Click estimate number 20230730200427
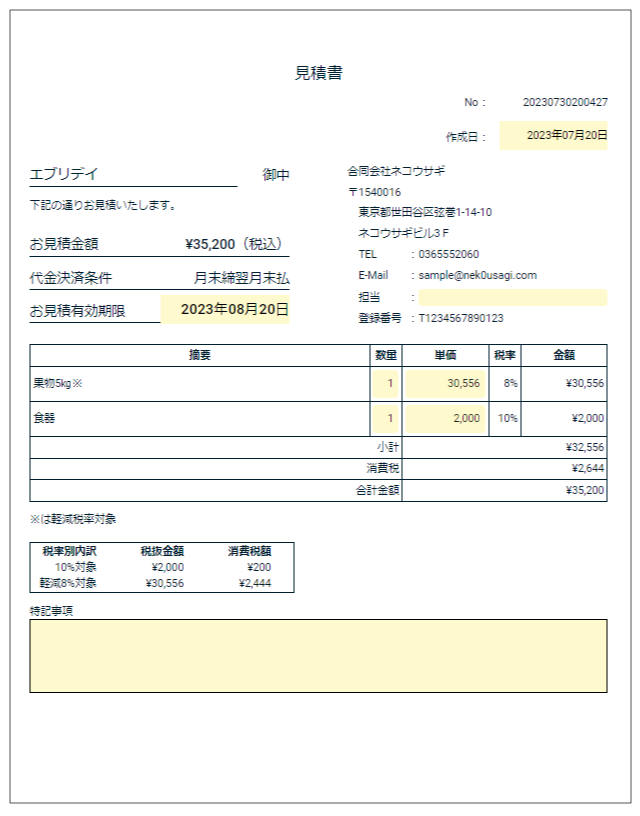 click(565, 102)
